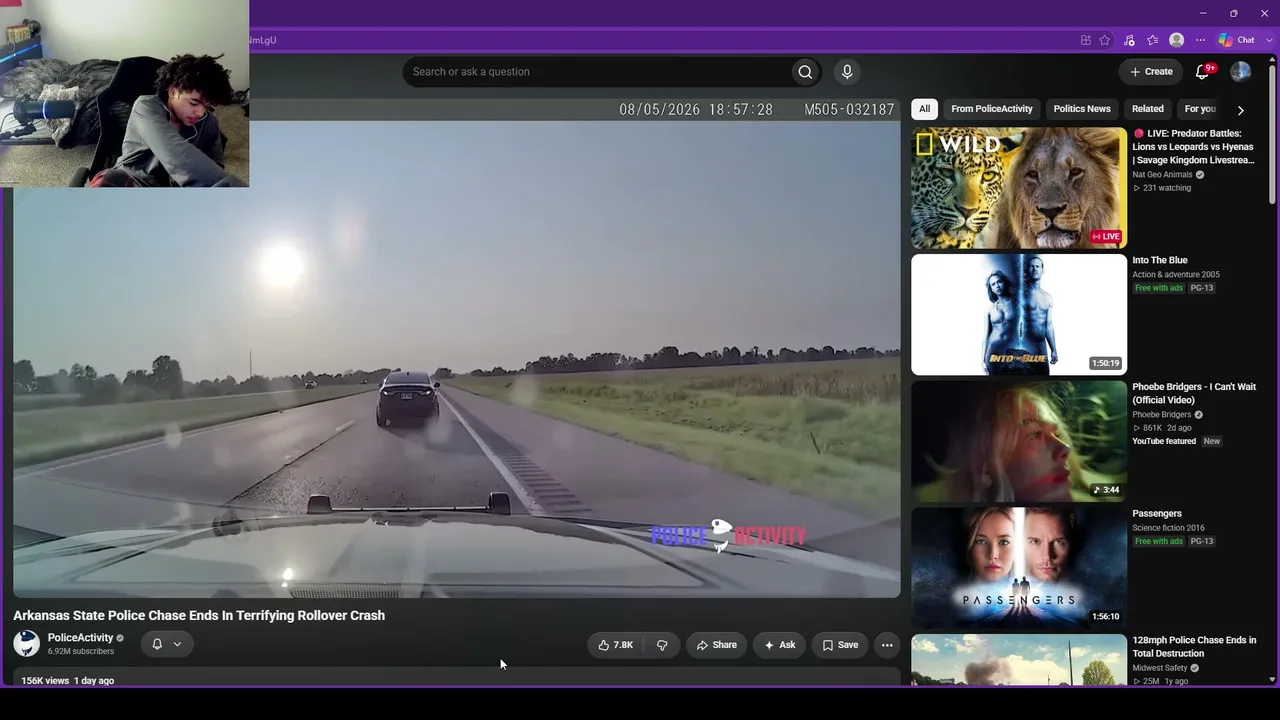The width and height of the screenshot is (1280, 720).
Task: Click the video player dashcam footage
Action: 457,348
